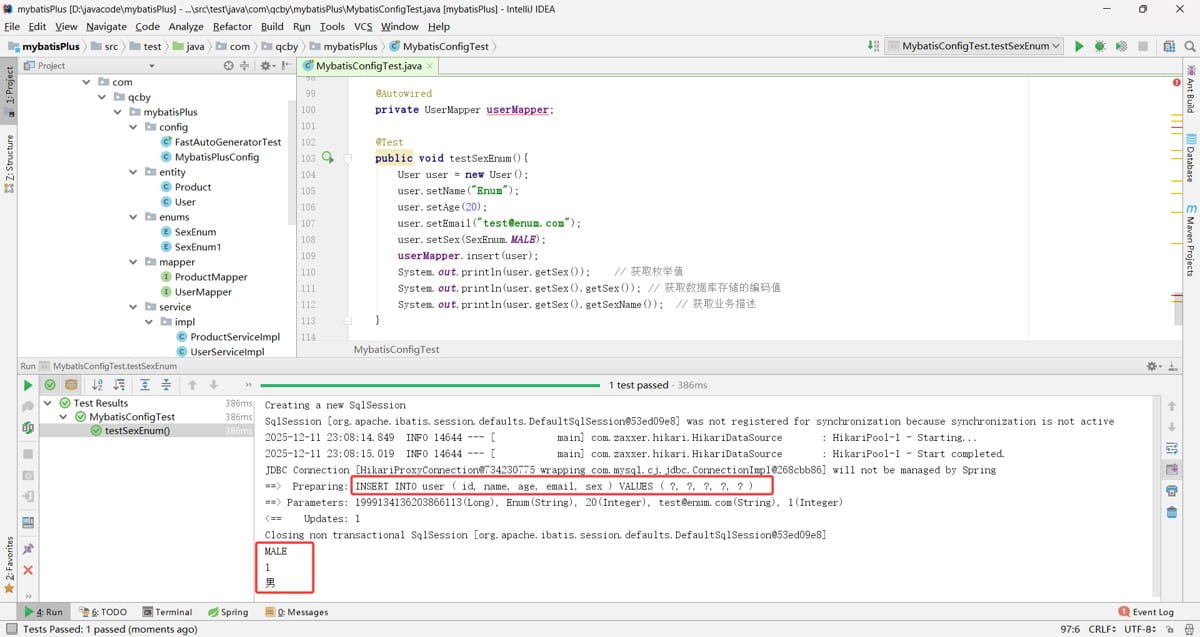Run MybatisConfigTest.testSexEnum from main toolbar
Image resolution: width=1200 pixels, height=637 pixels.
[x=1079, y=46]
